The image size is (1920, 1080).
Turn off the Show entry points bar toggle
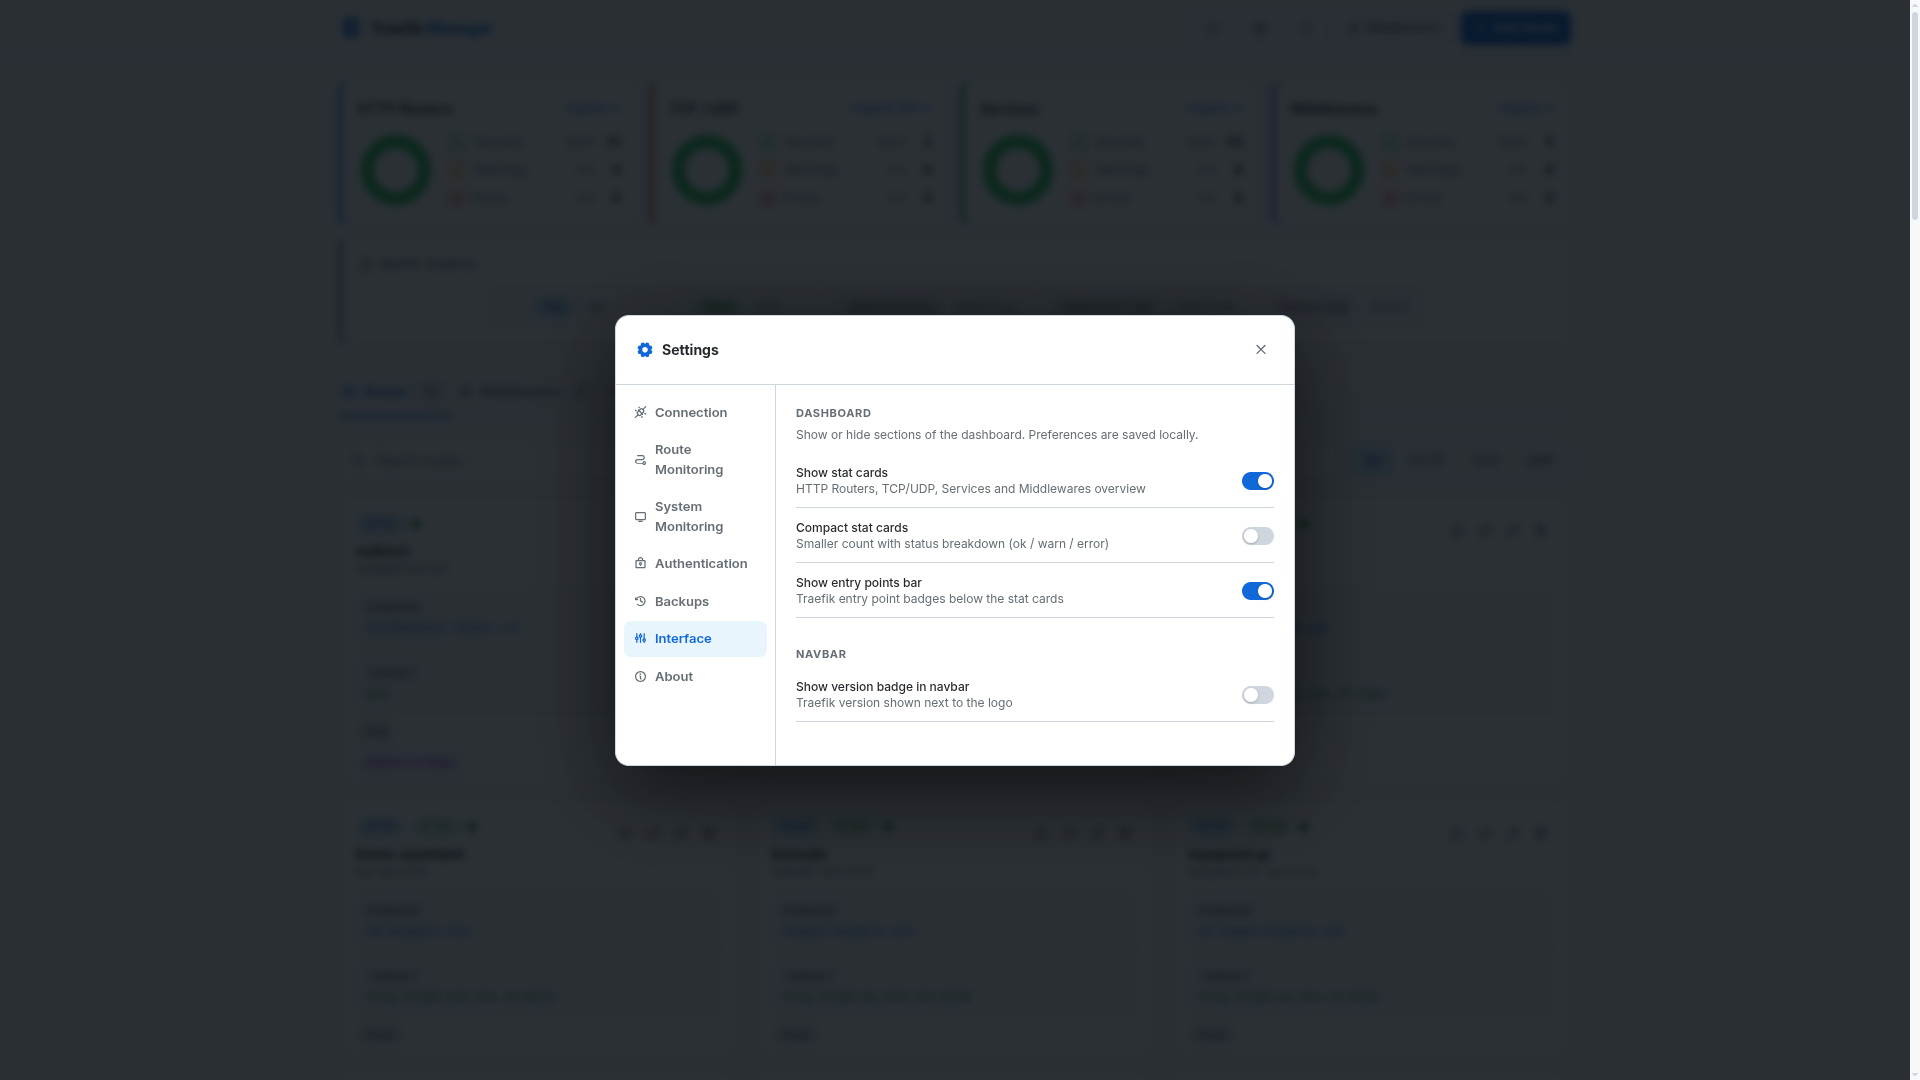pyautogui.click(x=1258, y=591)
